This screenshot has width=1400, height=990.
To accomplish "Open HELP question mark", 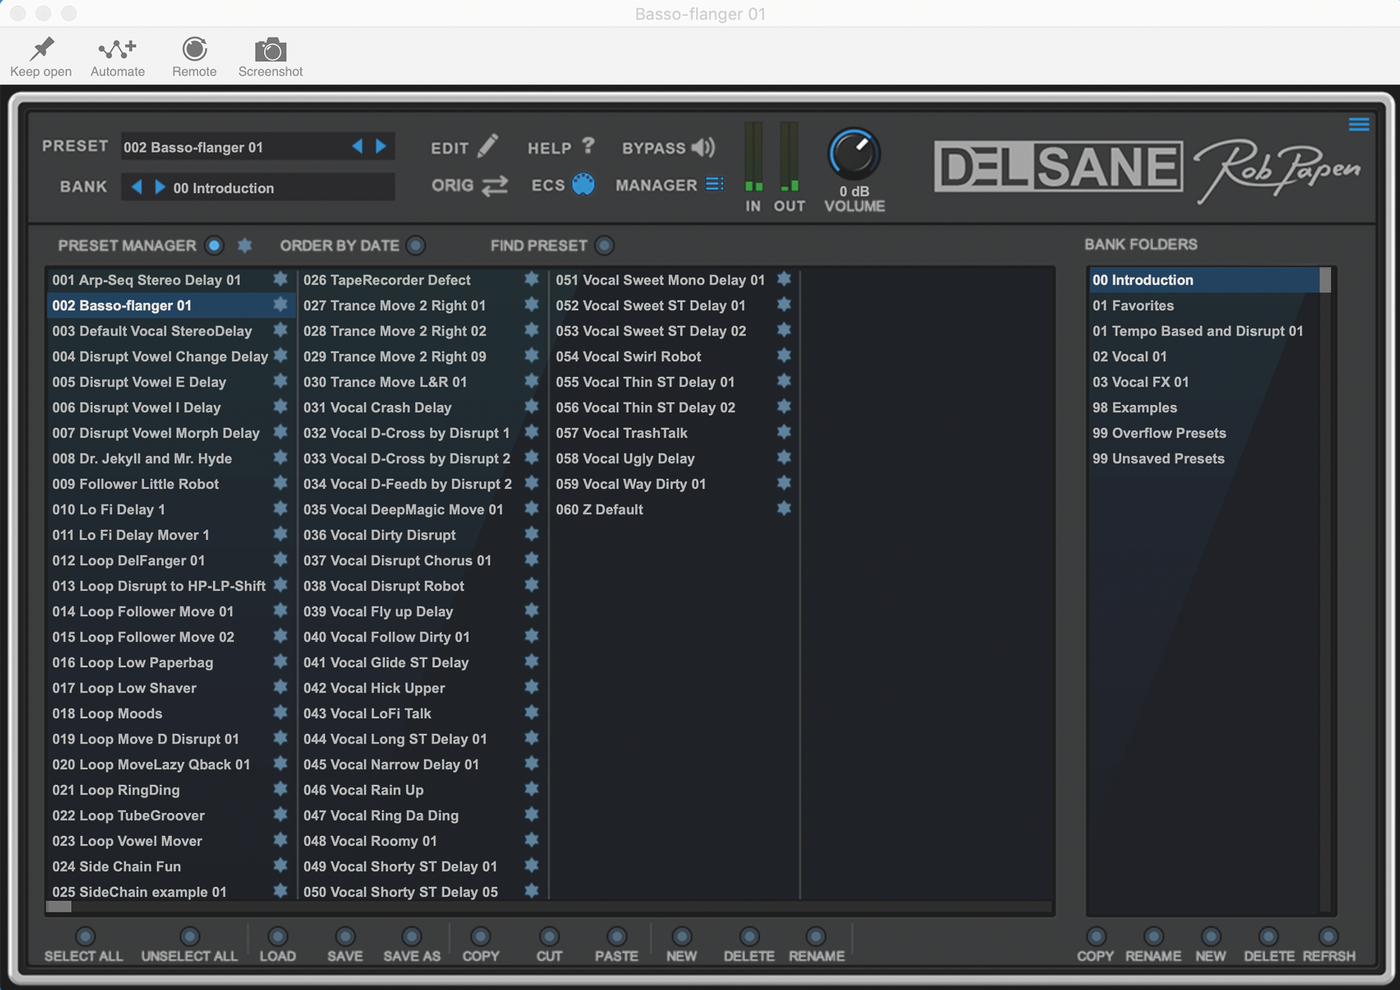I will click(x=588, y=146).
